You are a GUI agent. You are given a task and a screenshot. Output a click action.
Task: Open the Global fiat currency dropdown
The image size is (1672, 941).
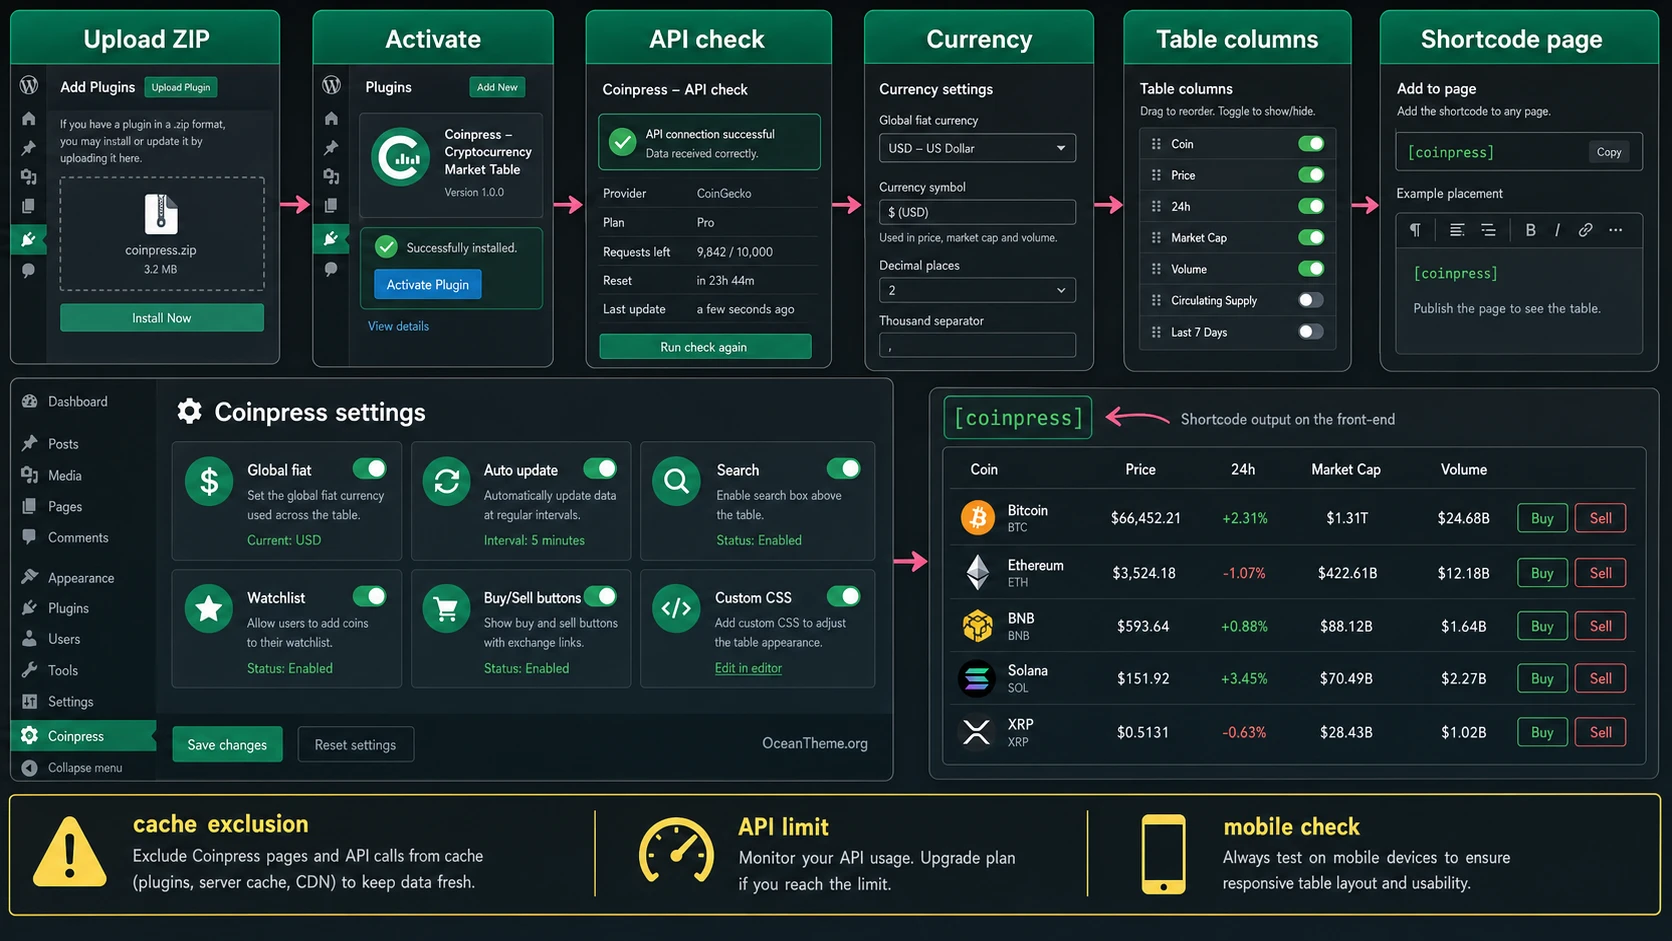977,148
